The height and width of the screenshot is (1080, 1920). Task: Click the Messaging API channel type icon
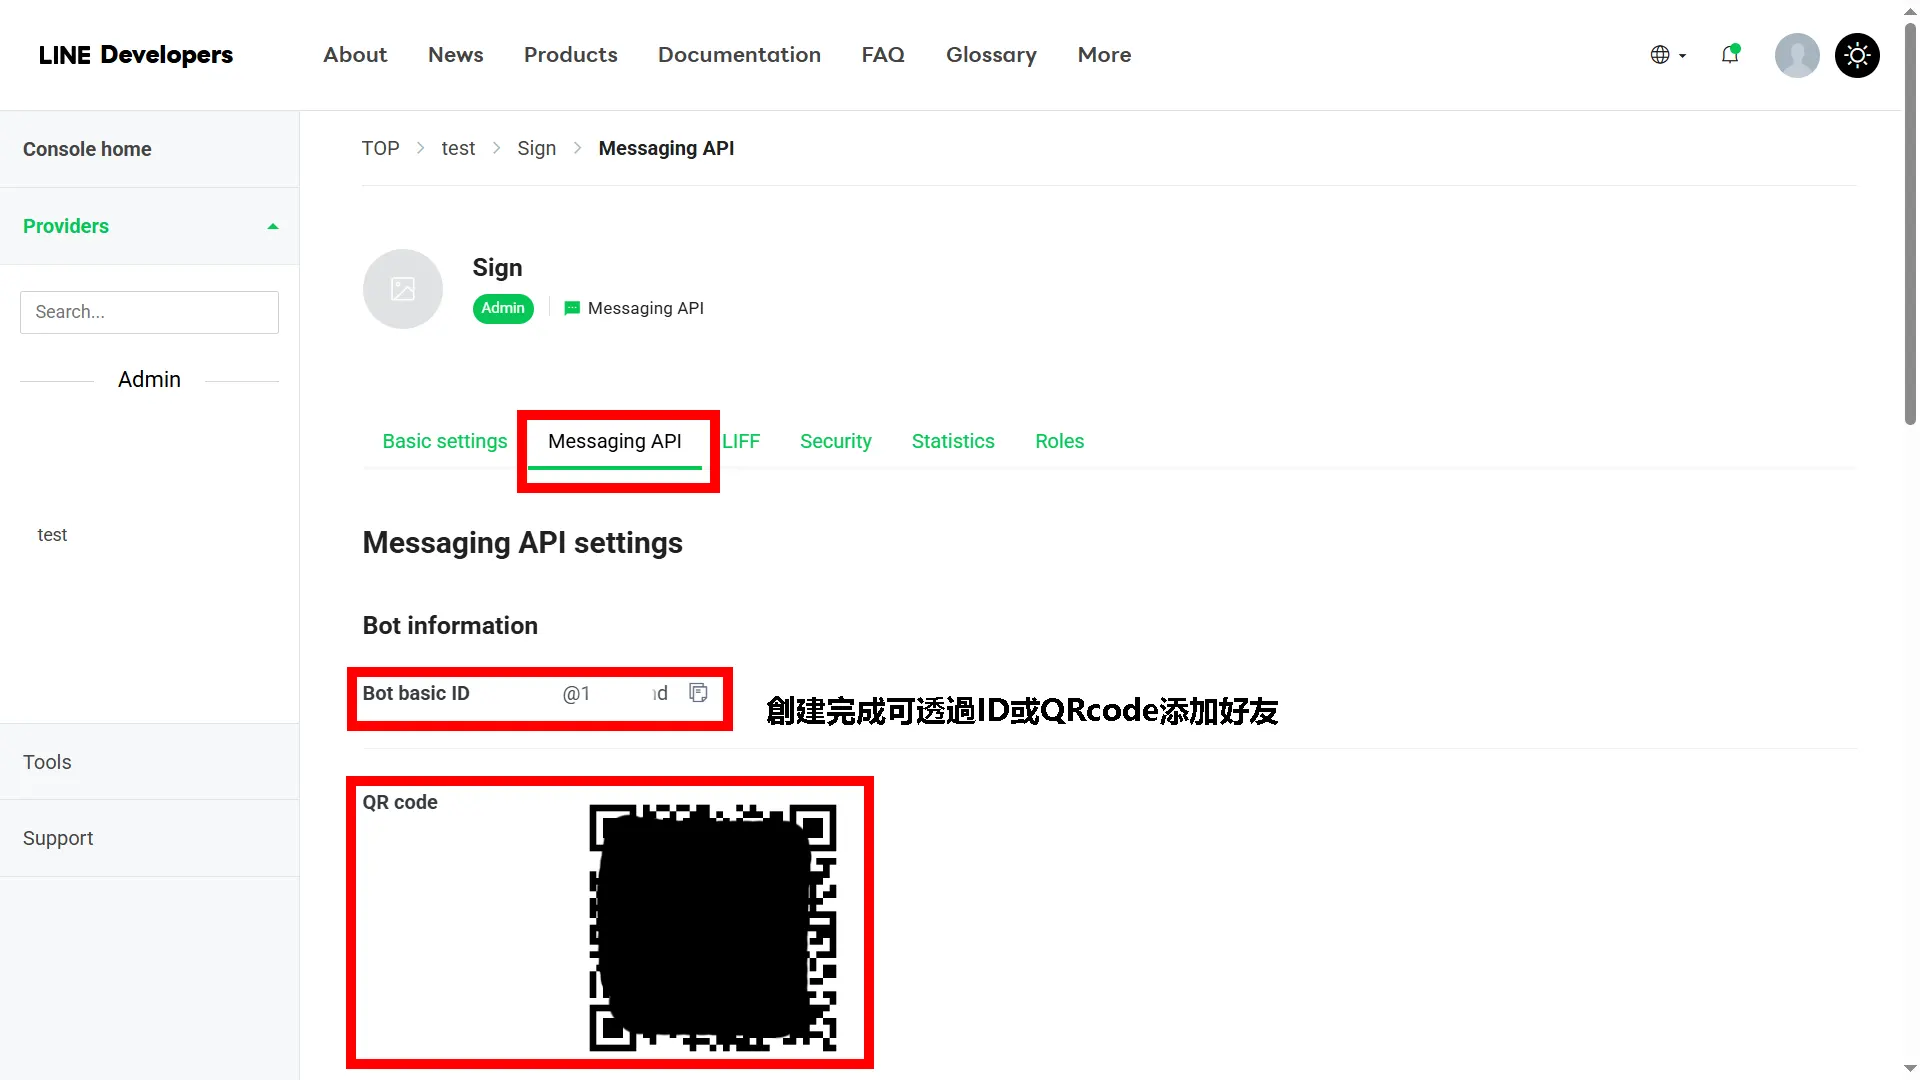click(571, 308)
